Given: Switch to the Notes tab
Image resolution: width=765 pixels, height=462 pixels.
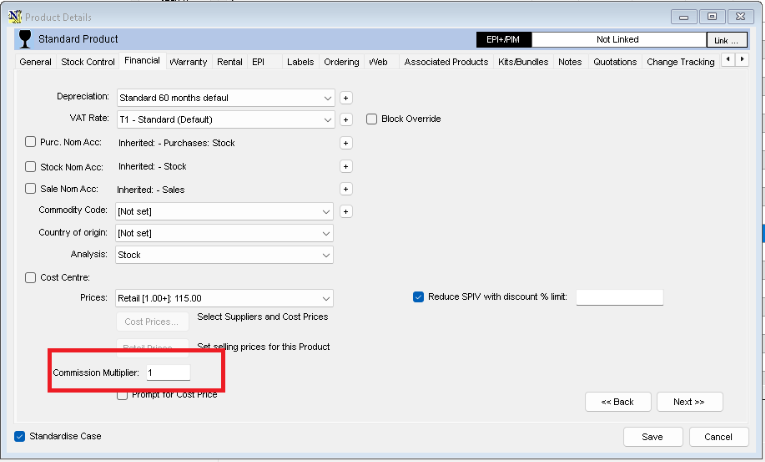Looking at the screenshot, I should tap(570, 62).
